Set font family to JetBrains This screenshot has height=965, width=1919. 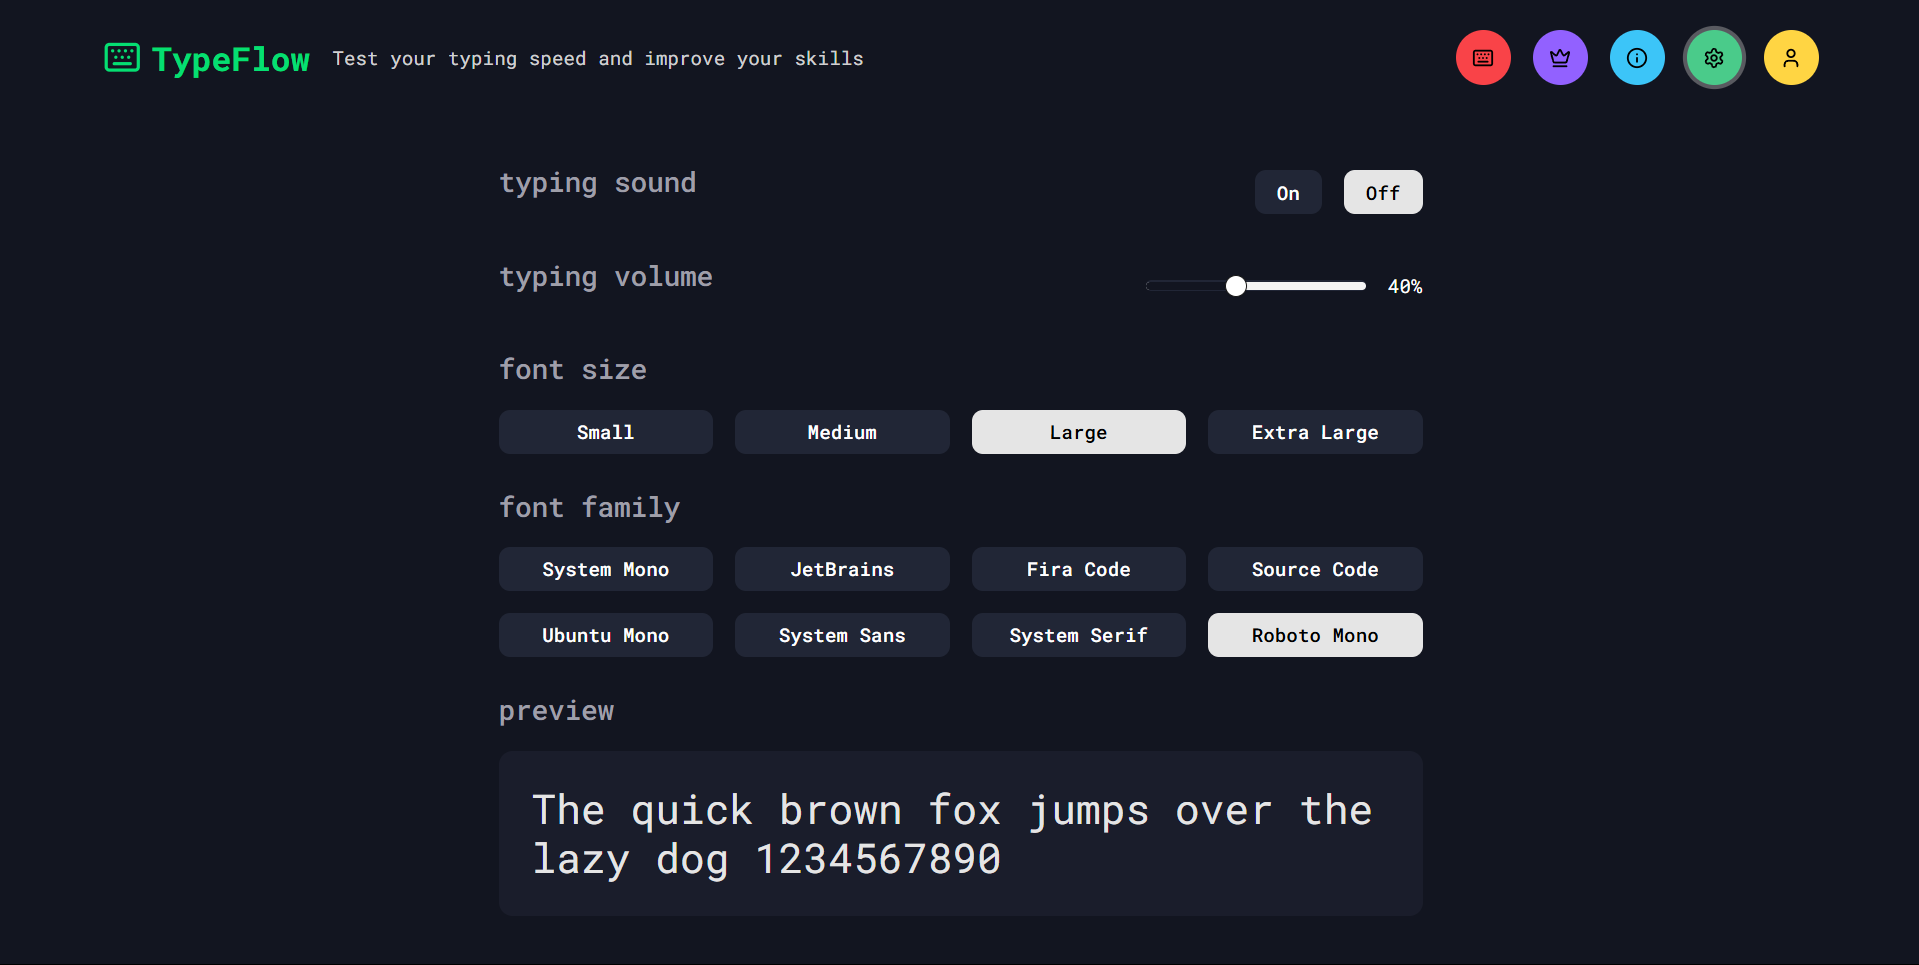842,569
